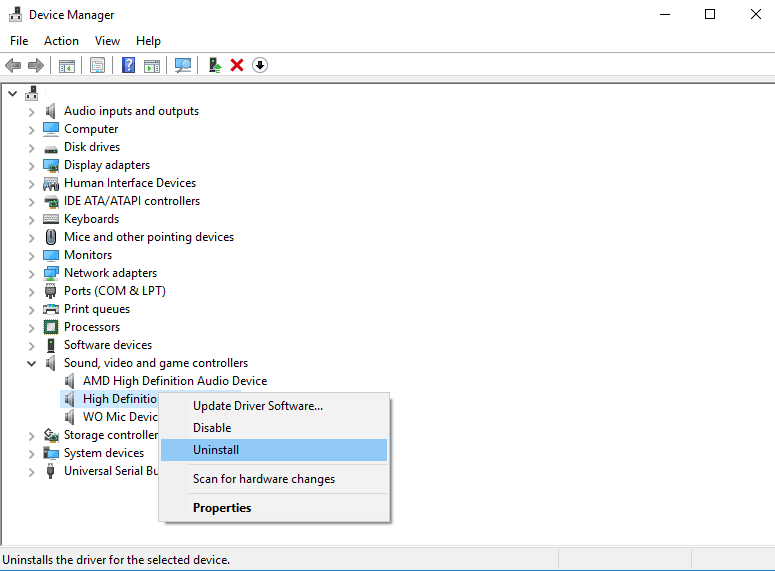Expand Audio inputs and outputs
Image resolution: width=775 pixels, height=571 pixels.
pos(32,112)
